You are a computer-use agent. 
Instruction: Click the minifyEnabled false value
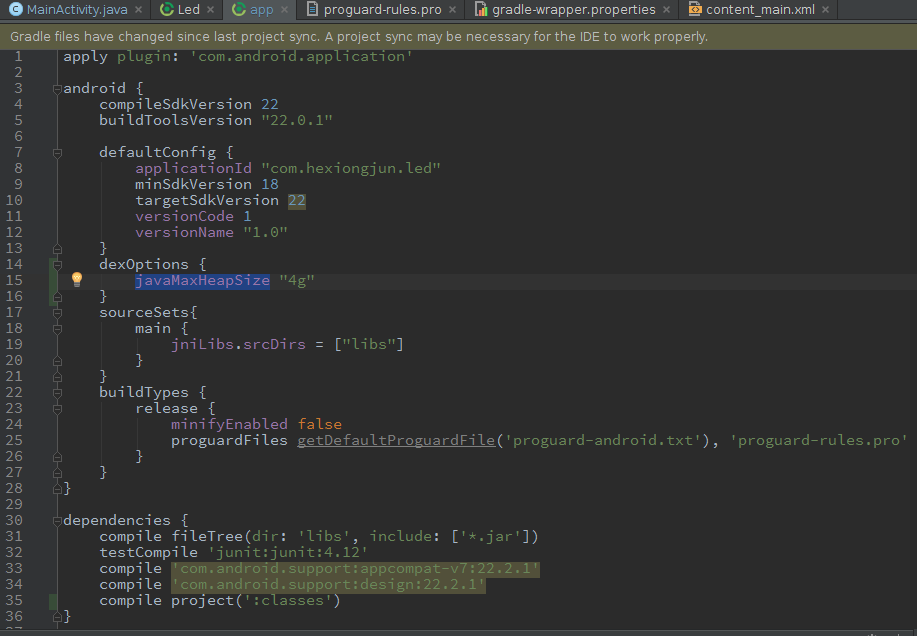click(319, 424)
